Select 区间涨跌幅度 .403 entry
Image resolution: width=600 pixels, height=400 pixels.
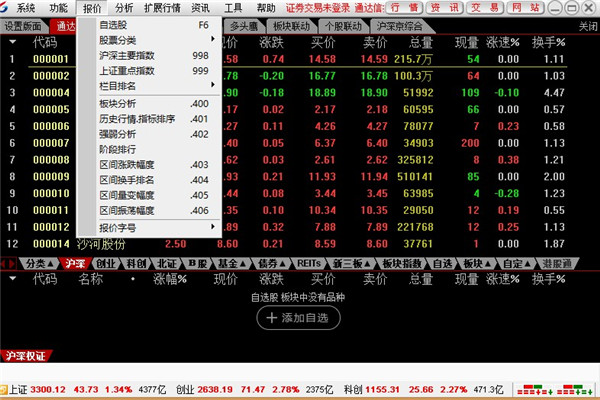157,165
